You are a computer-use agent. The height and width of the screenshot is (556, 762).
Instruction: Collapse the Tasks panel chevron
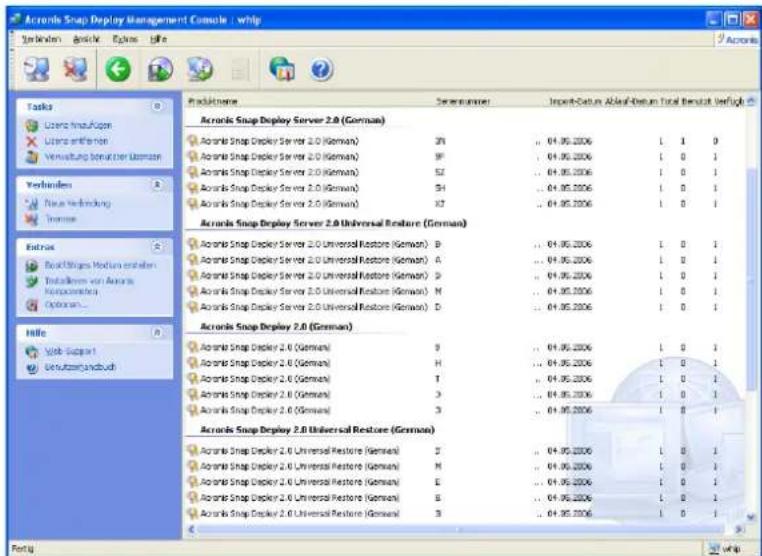point(157,106)
